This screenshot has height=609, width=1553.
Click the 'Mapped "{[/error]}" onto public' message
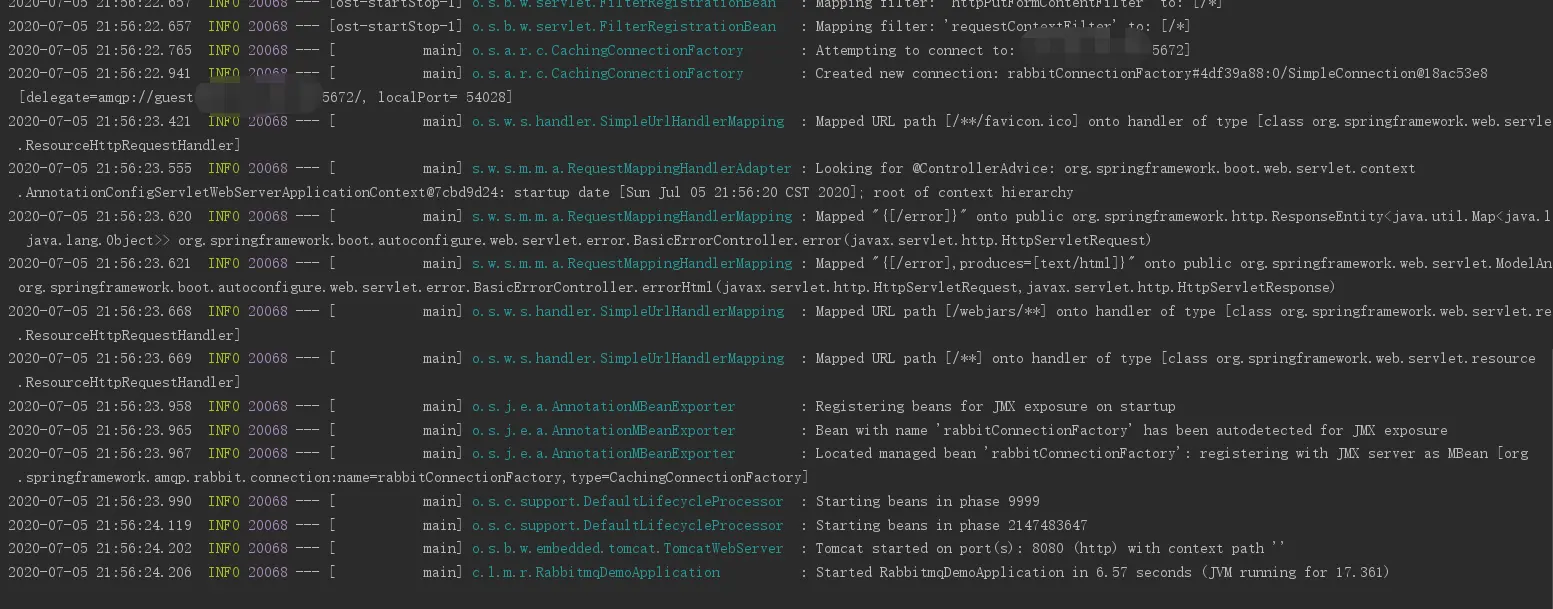click(x=1183, y=216)
